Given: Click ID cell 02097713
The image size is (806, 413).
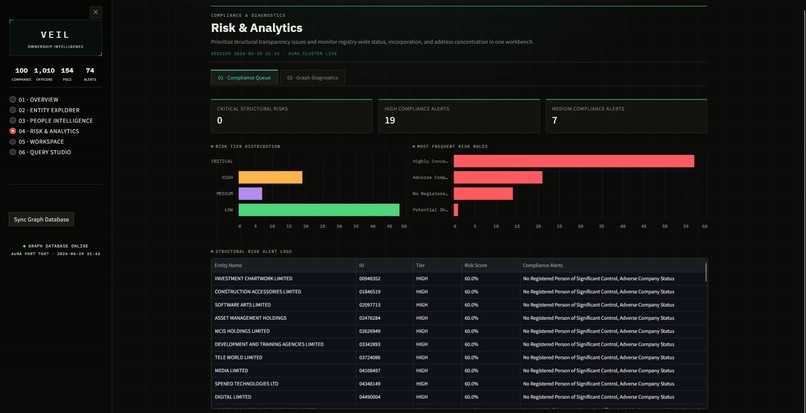Looking at the screenshot, I should coord(384,305).
